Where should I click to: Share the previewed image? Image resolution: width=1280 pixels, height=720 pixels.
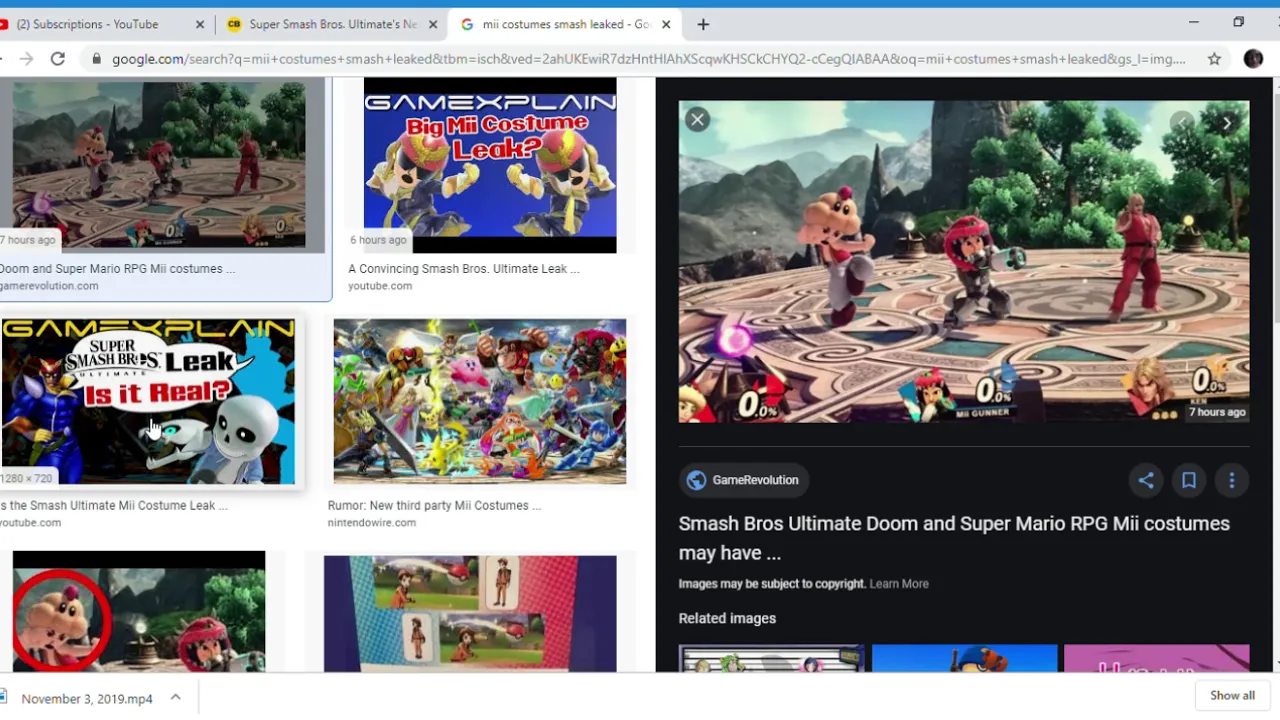point(1146,480)
